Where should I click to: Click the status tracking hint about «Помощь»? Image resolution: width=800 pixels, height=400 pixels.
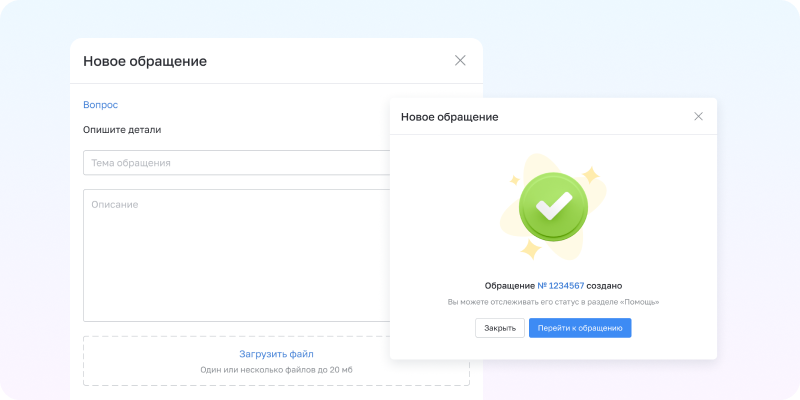553,301
